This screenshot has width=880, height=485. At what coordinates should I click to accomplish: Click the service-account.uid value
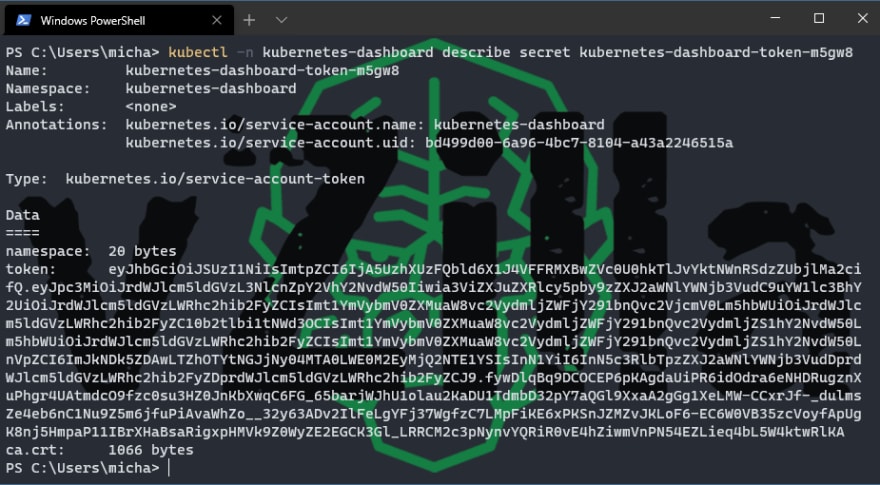pyautogui.click(x=579, y=143)
